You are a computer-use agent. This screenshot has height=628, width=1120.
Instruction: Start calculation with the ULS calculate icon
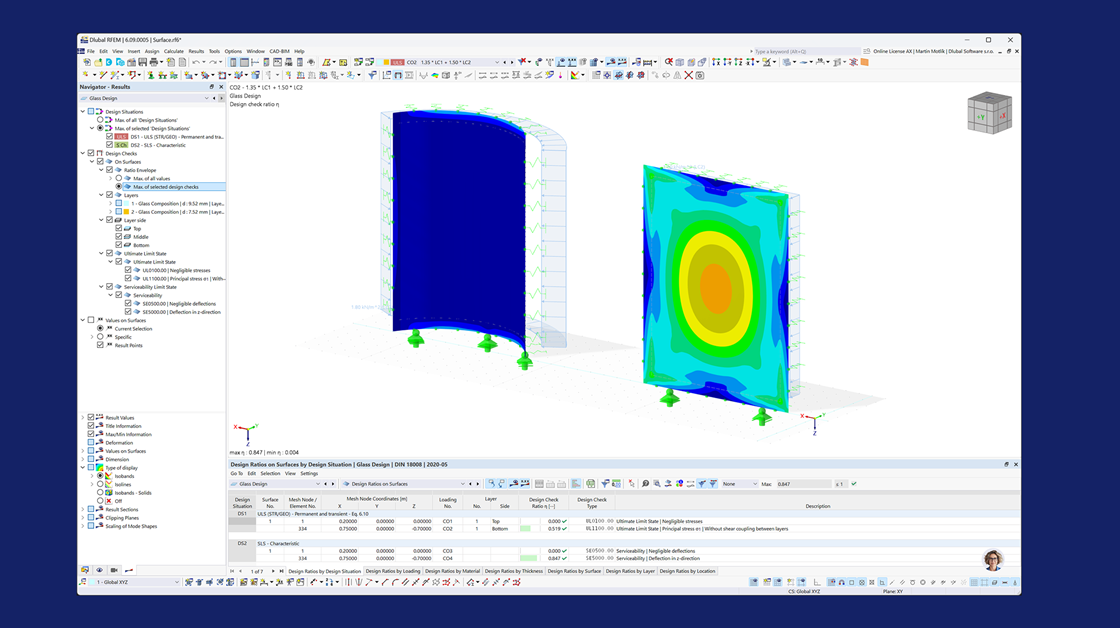398,61
